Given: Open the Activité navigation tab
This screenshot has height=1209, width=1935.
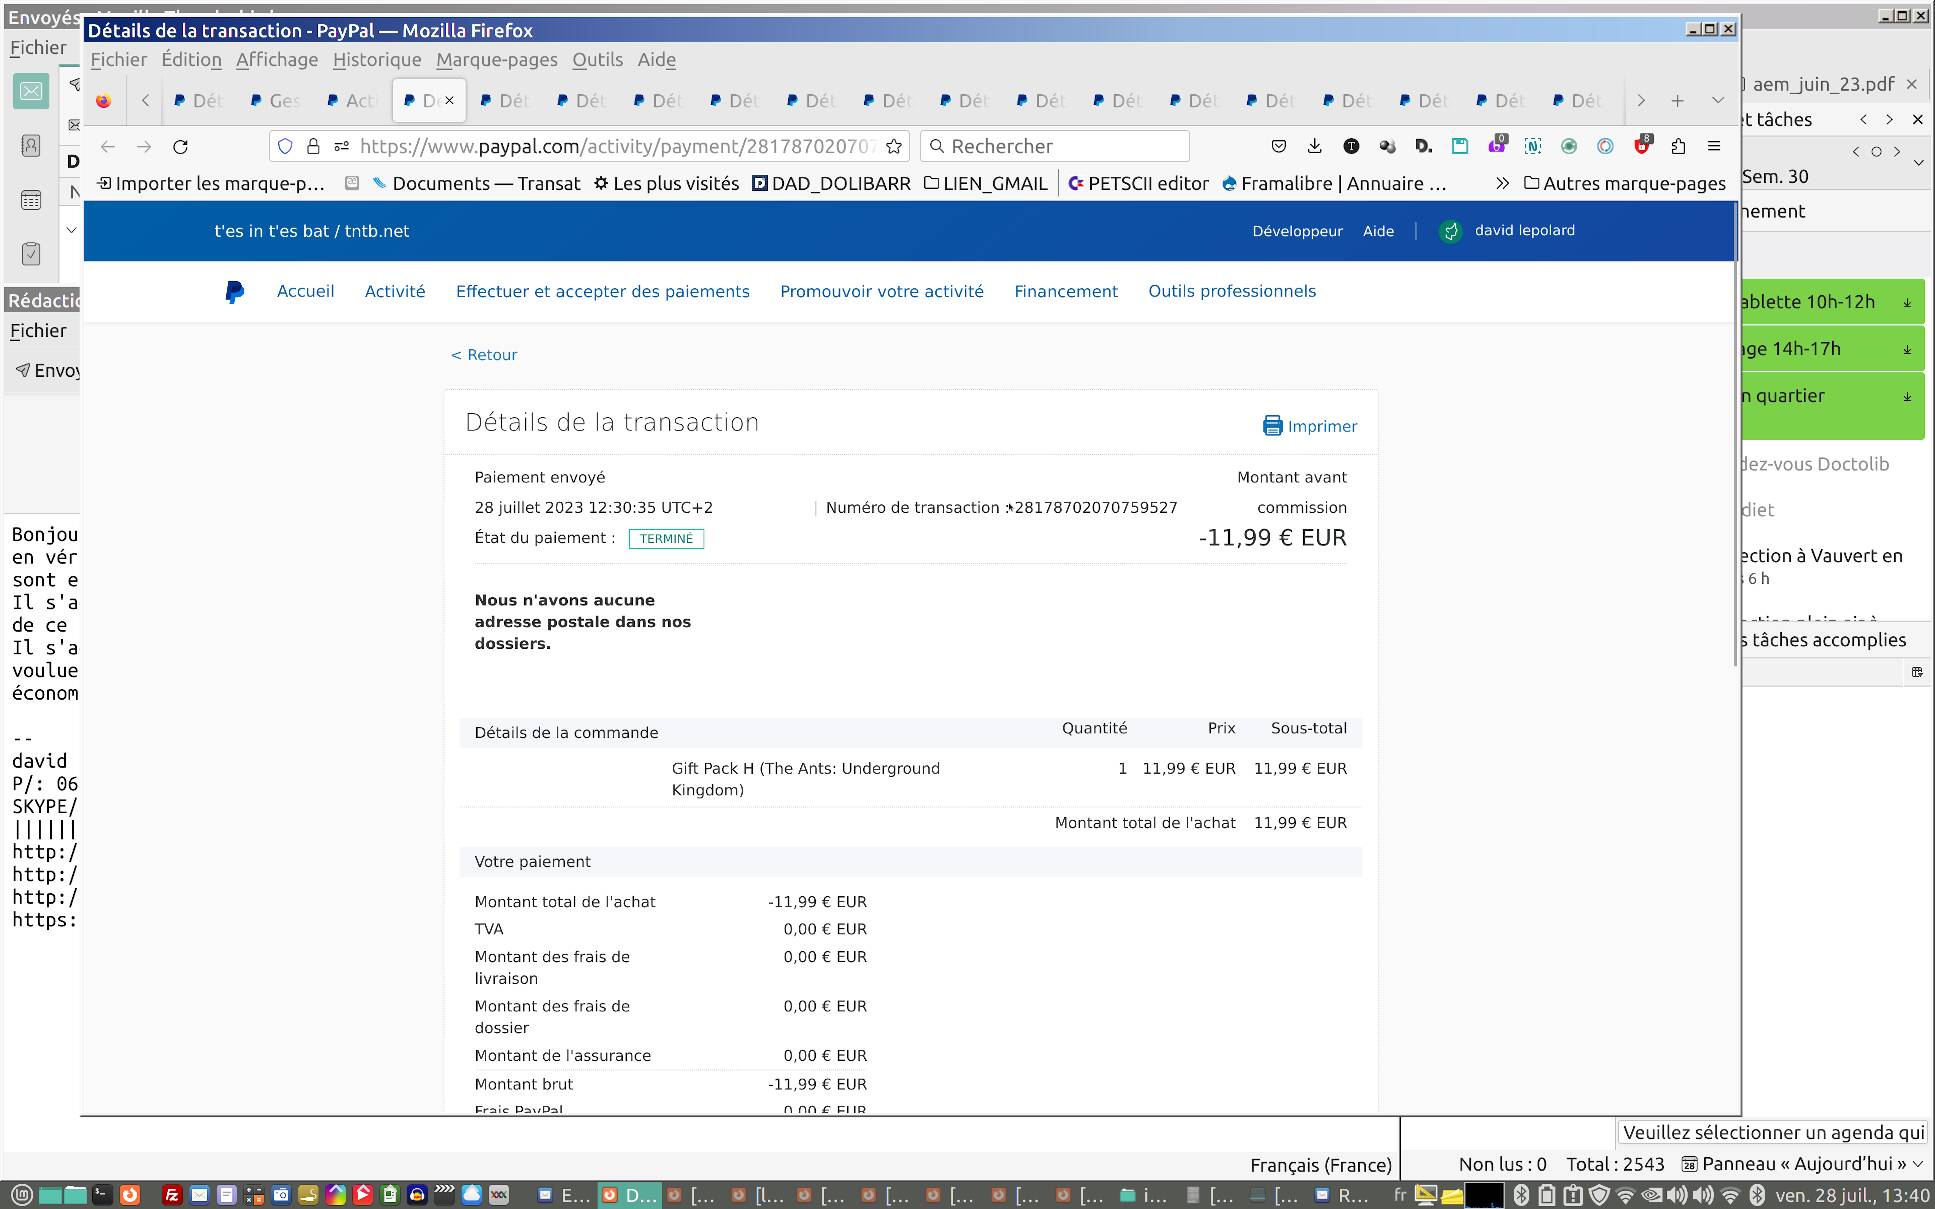Looking at the screenshot, I should (394, 292).
